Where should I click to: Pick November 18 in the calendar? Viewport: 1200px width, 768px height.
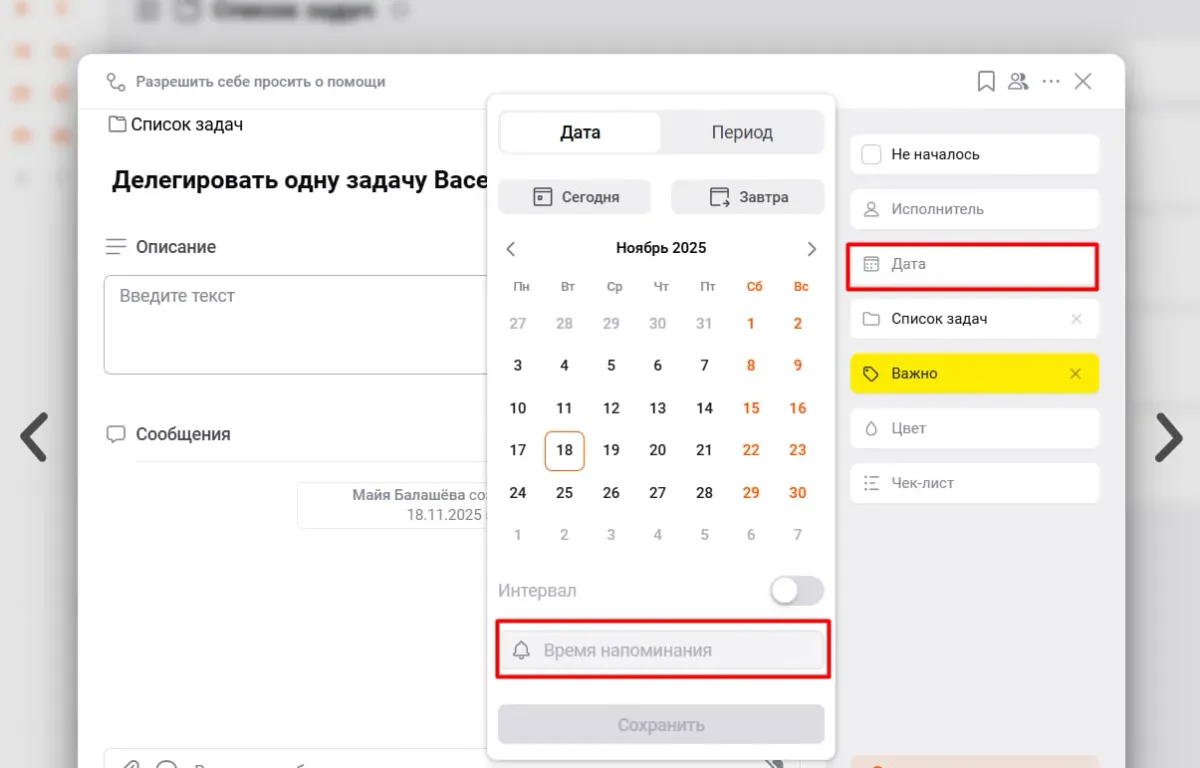click(564, 451)
